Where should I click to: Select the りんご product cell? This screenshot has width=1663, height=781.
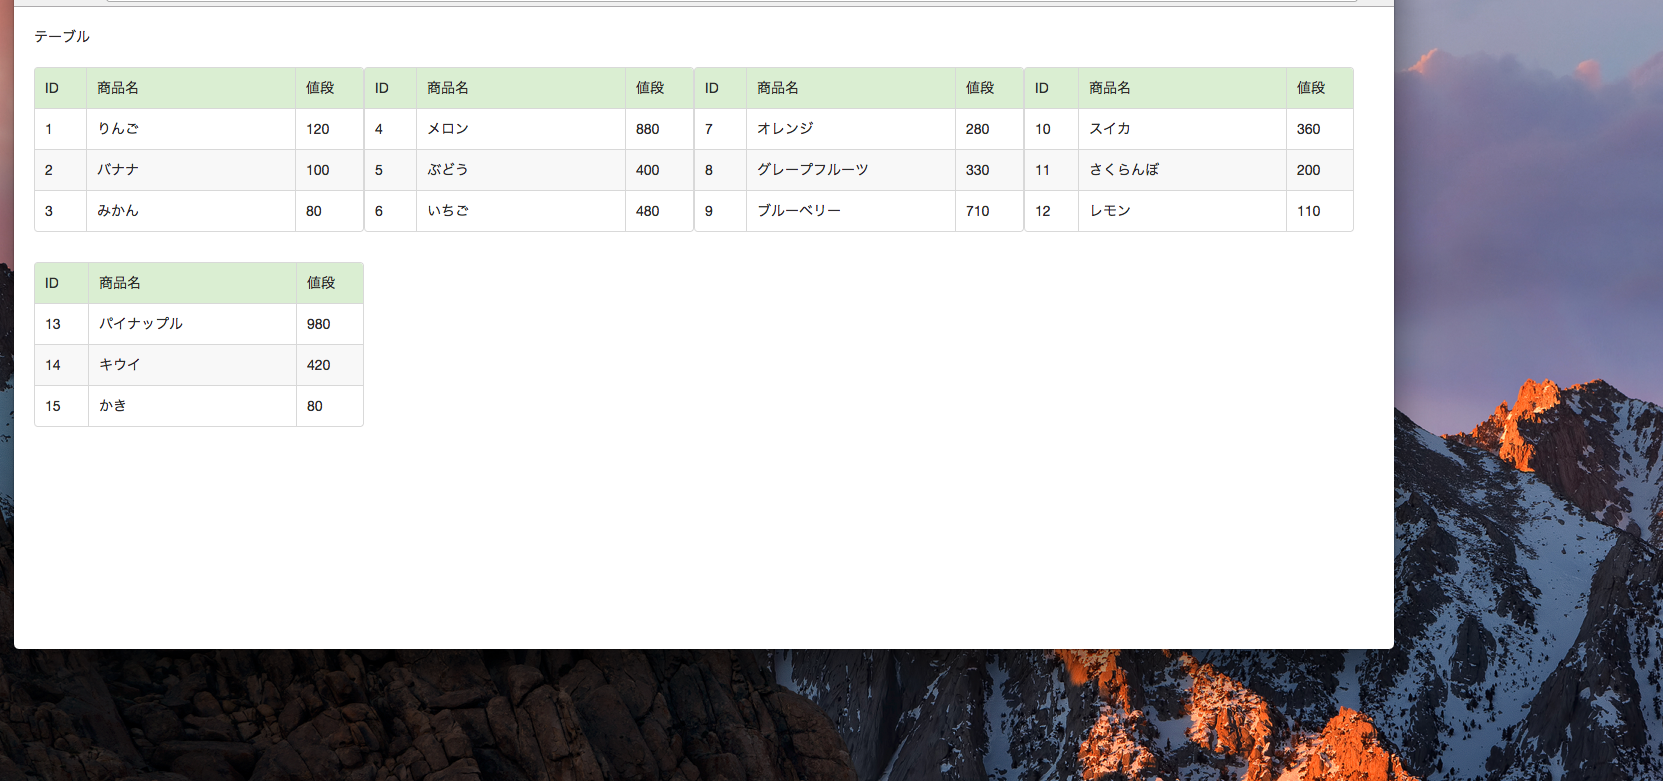coord(191,129)
